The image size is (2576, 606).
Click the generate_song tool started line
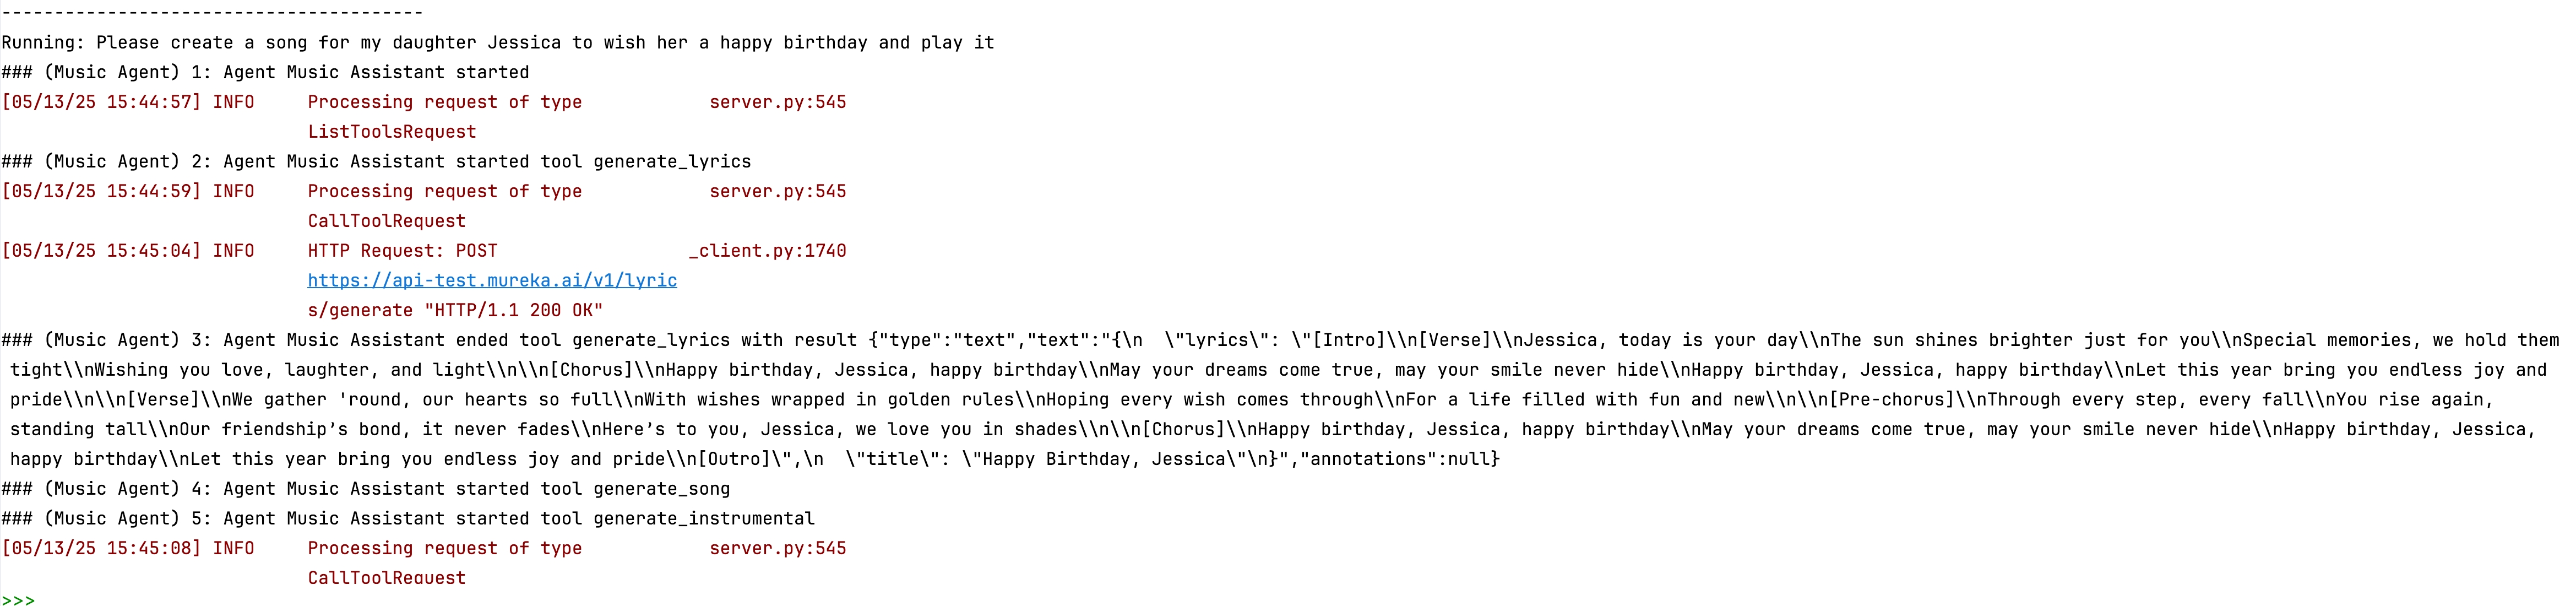click(x=366, y=489)
